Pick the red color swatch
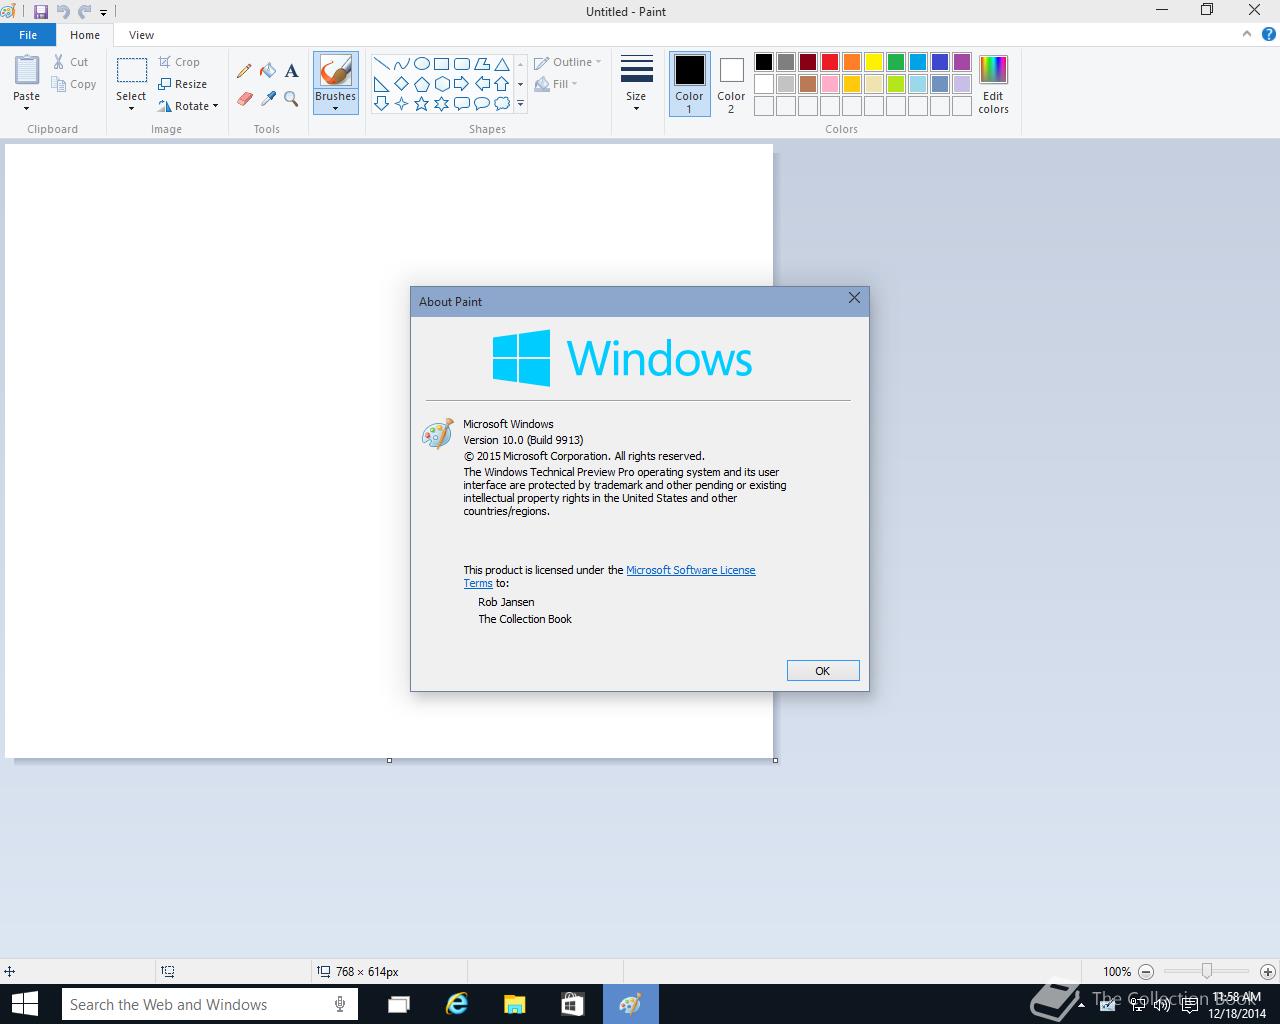This screenshot has width=1280, height=1024. tap(830, 62)
